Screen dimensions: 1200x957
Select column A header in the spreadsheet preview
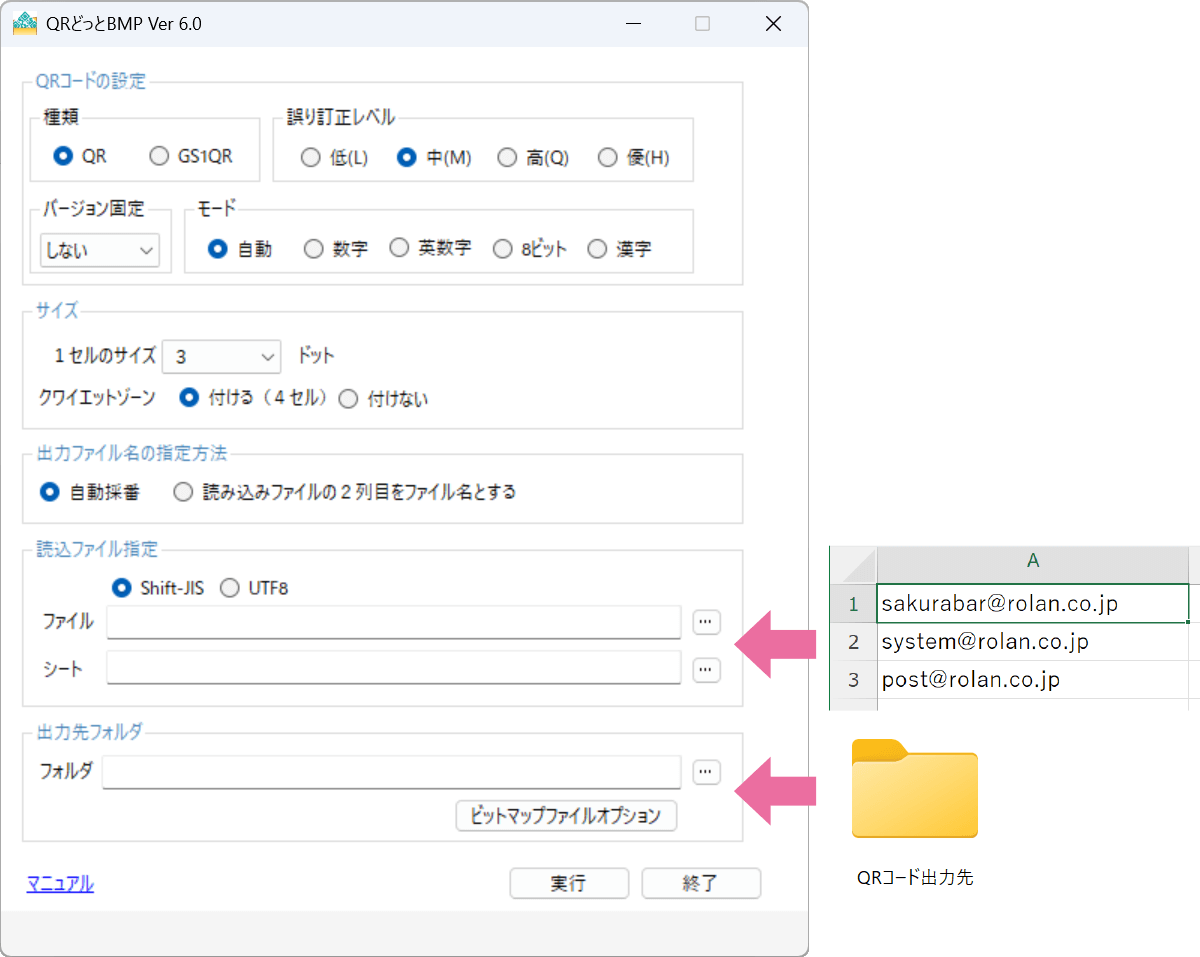click(1033, 561)
